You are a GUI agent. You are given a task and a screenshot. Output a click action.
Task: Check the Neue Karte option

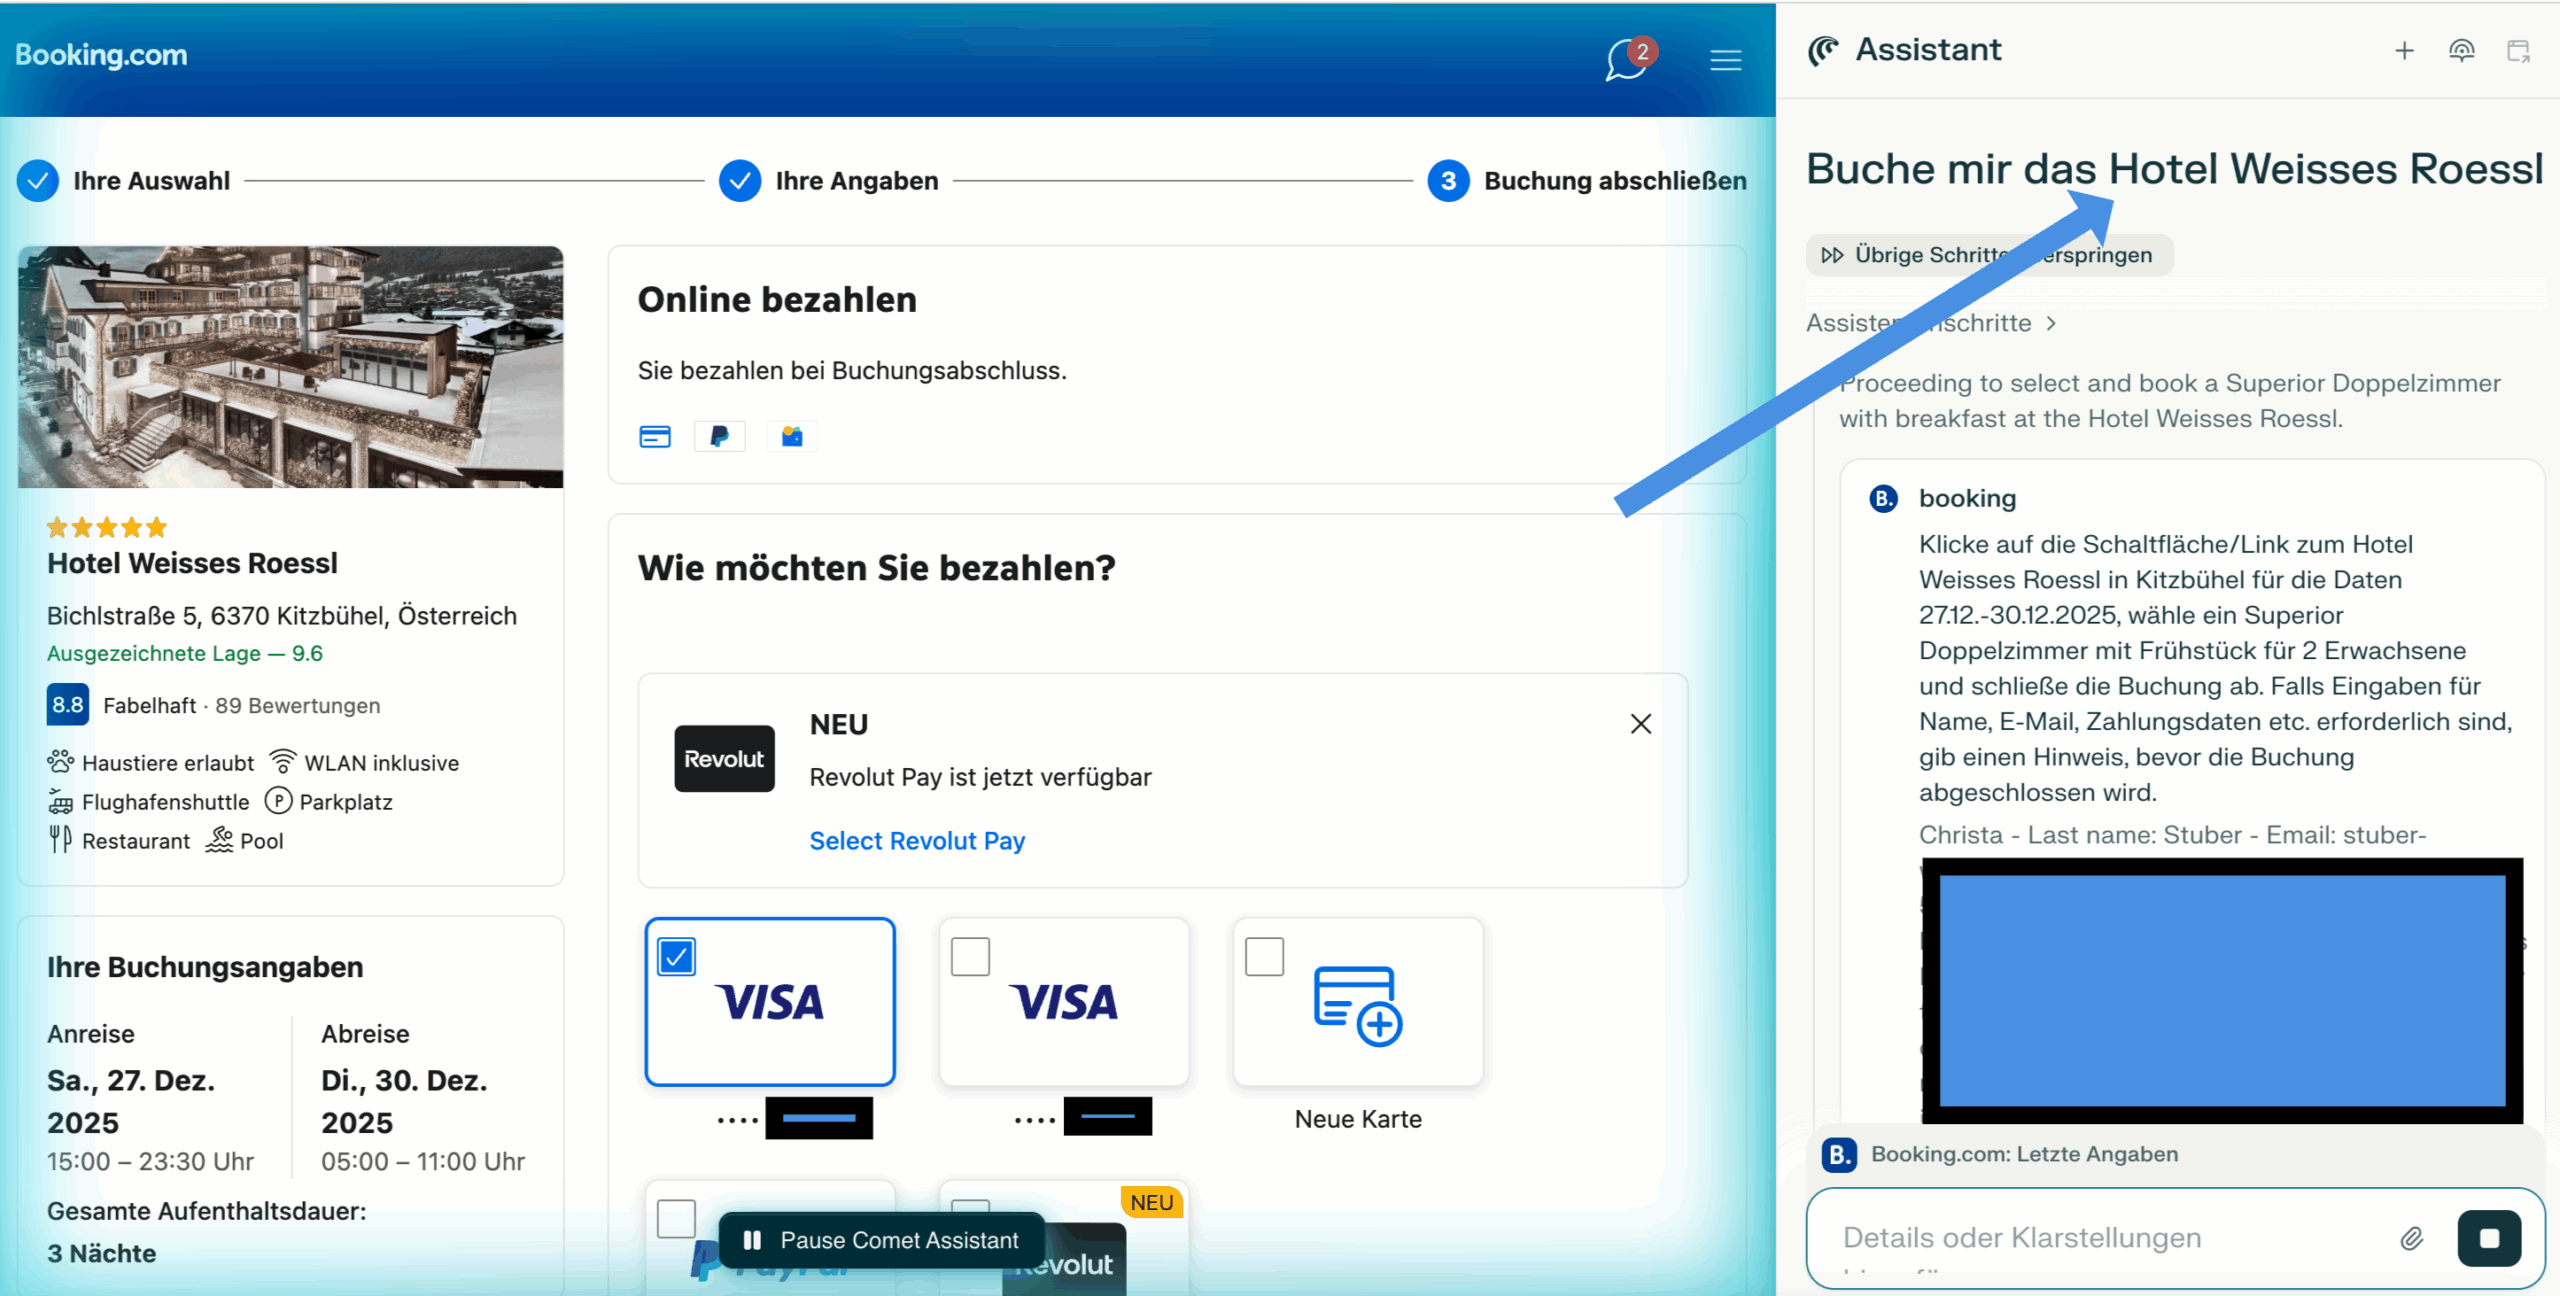(1264, 957)
